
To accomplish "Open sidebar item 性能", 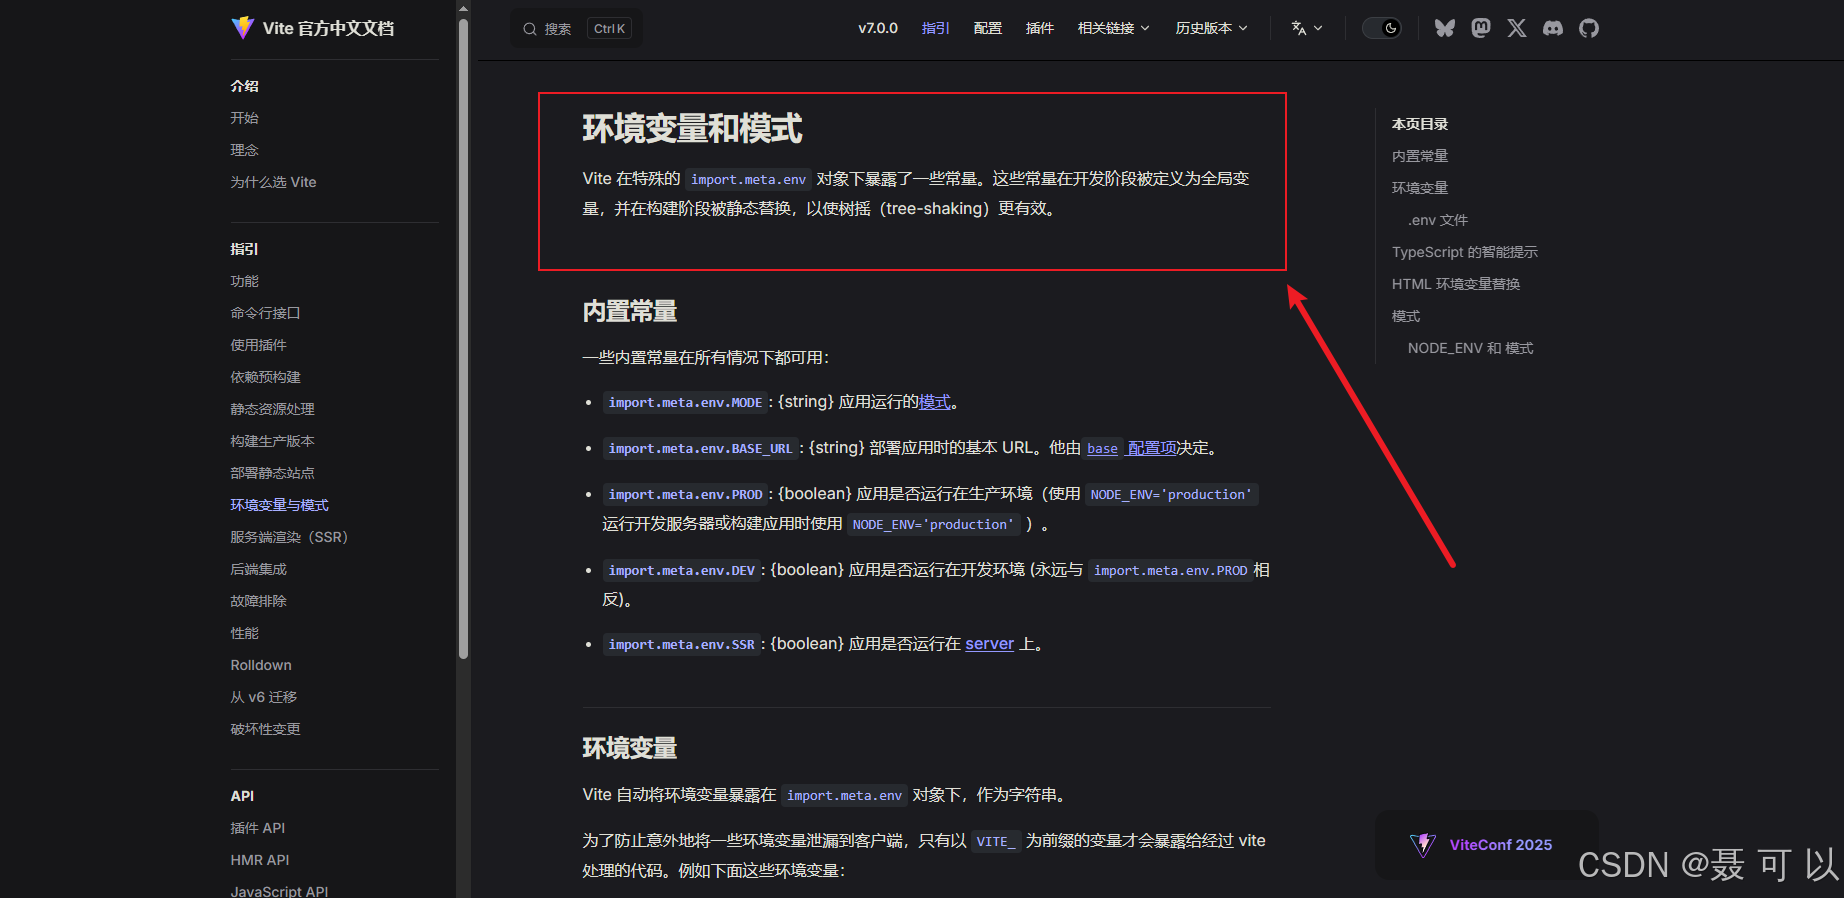I will click(244, 633).
